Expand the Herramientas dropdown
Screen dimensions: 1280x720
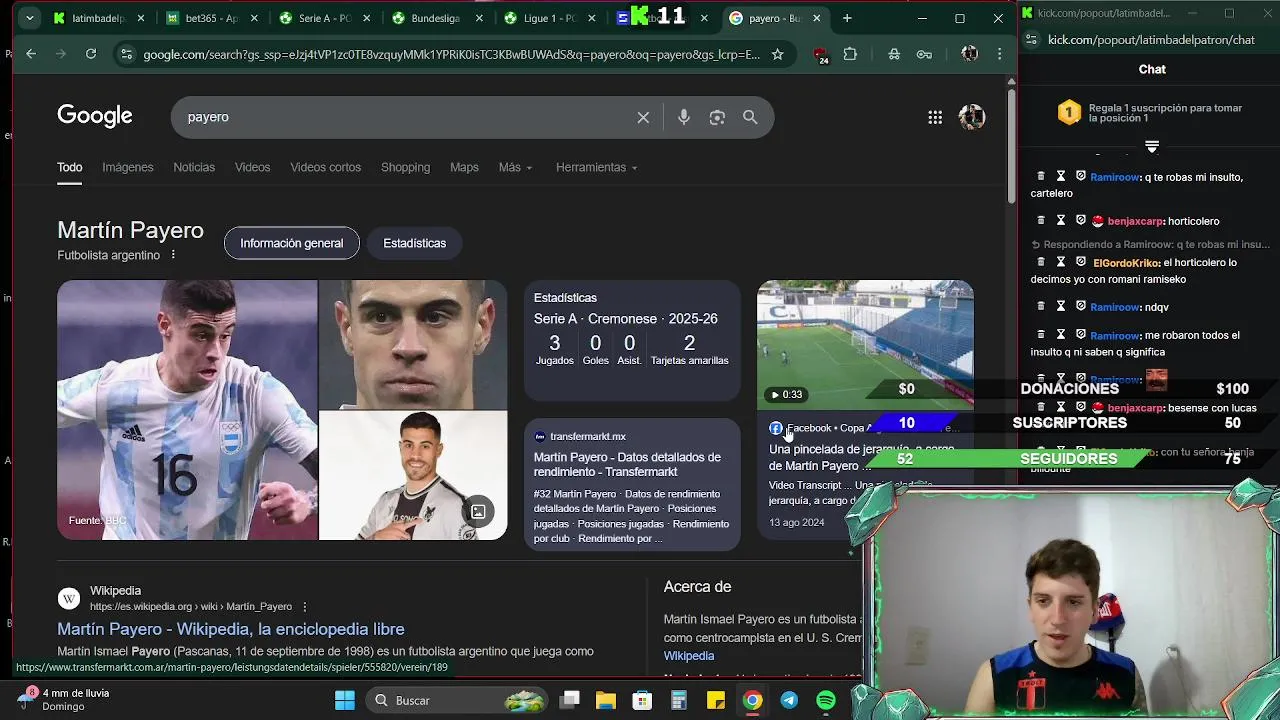(x=596, y=167)
